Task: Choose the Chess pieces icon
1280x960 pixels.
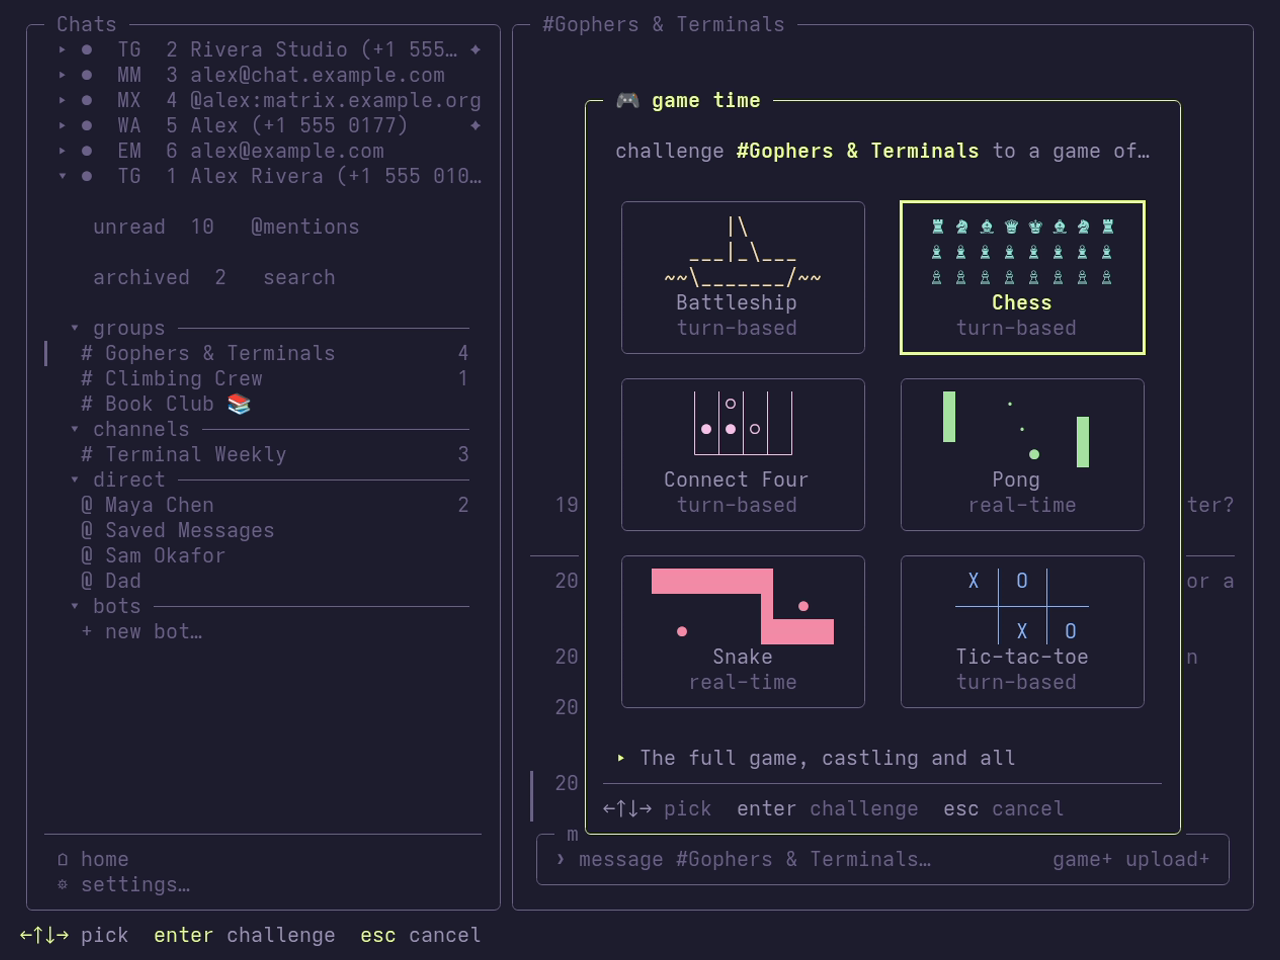Action: pyautogui.click(x=1022, y=252)
